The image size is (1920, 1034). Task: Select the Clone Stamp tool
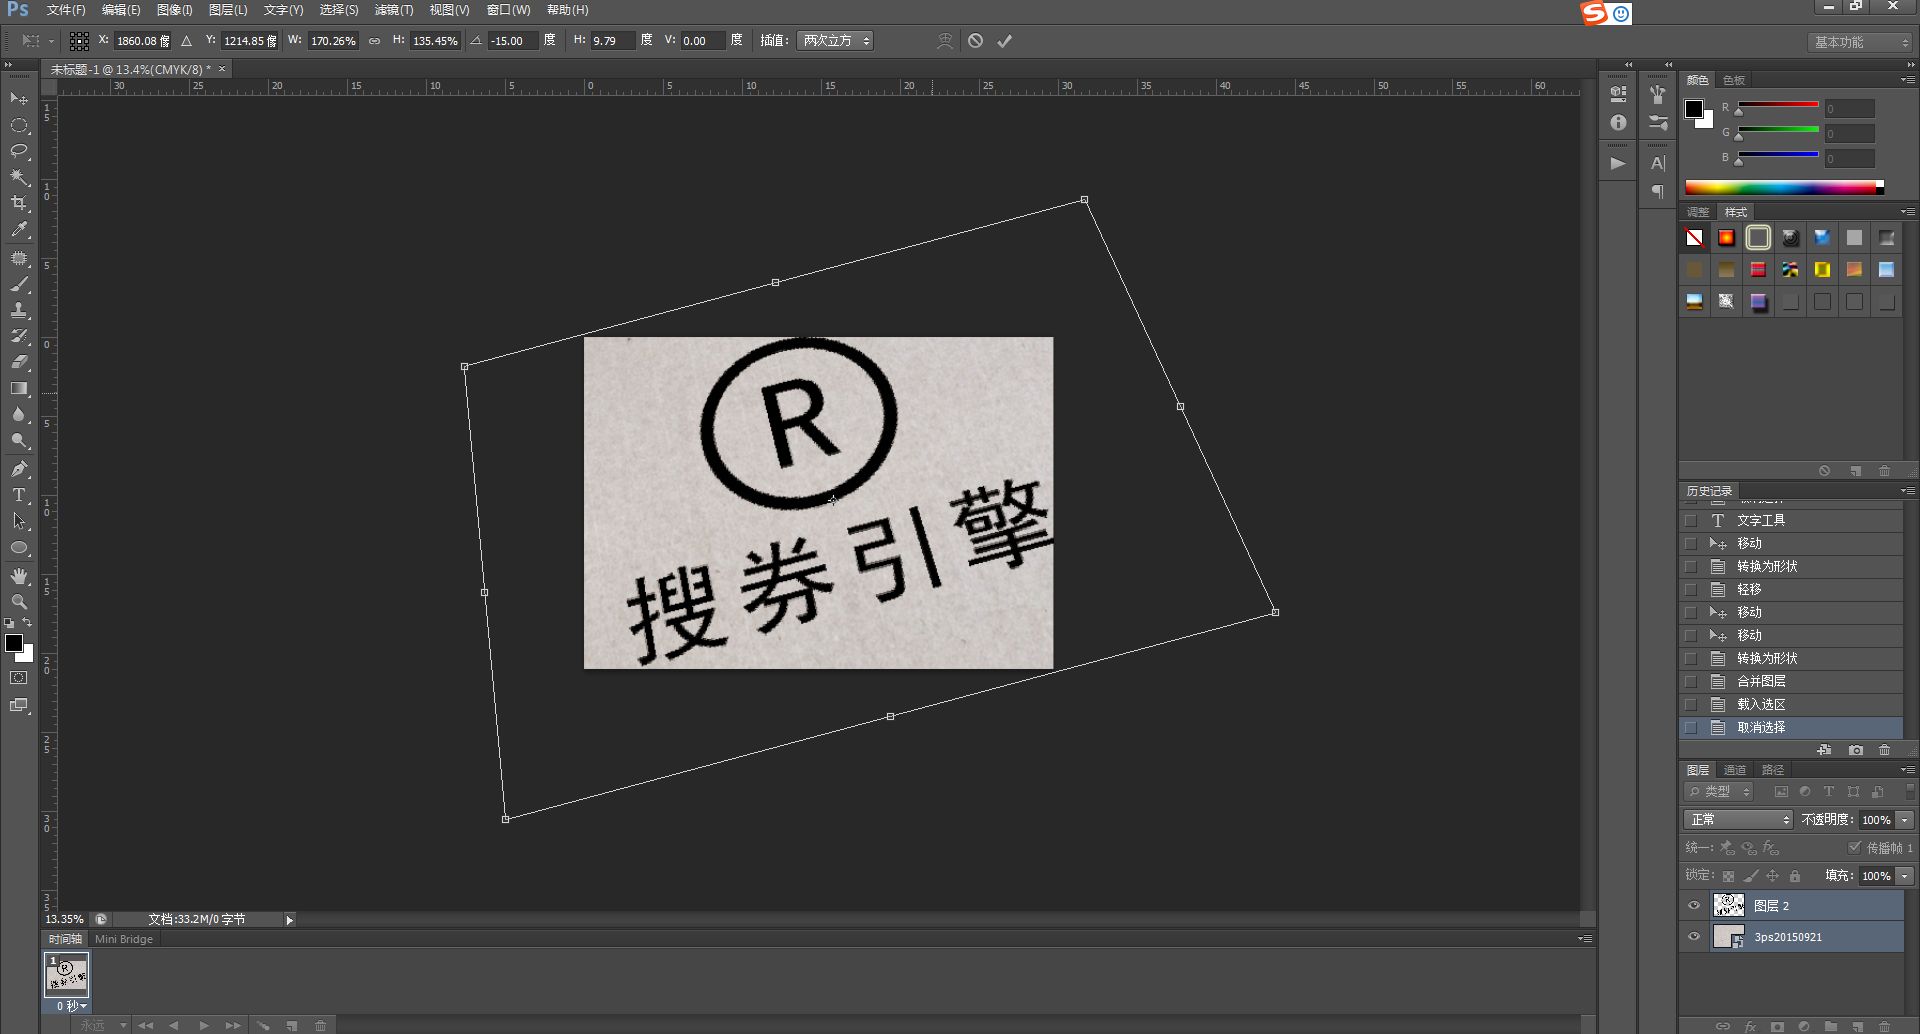tap(19, 310)
